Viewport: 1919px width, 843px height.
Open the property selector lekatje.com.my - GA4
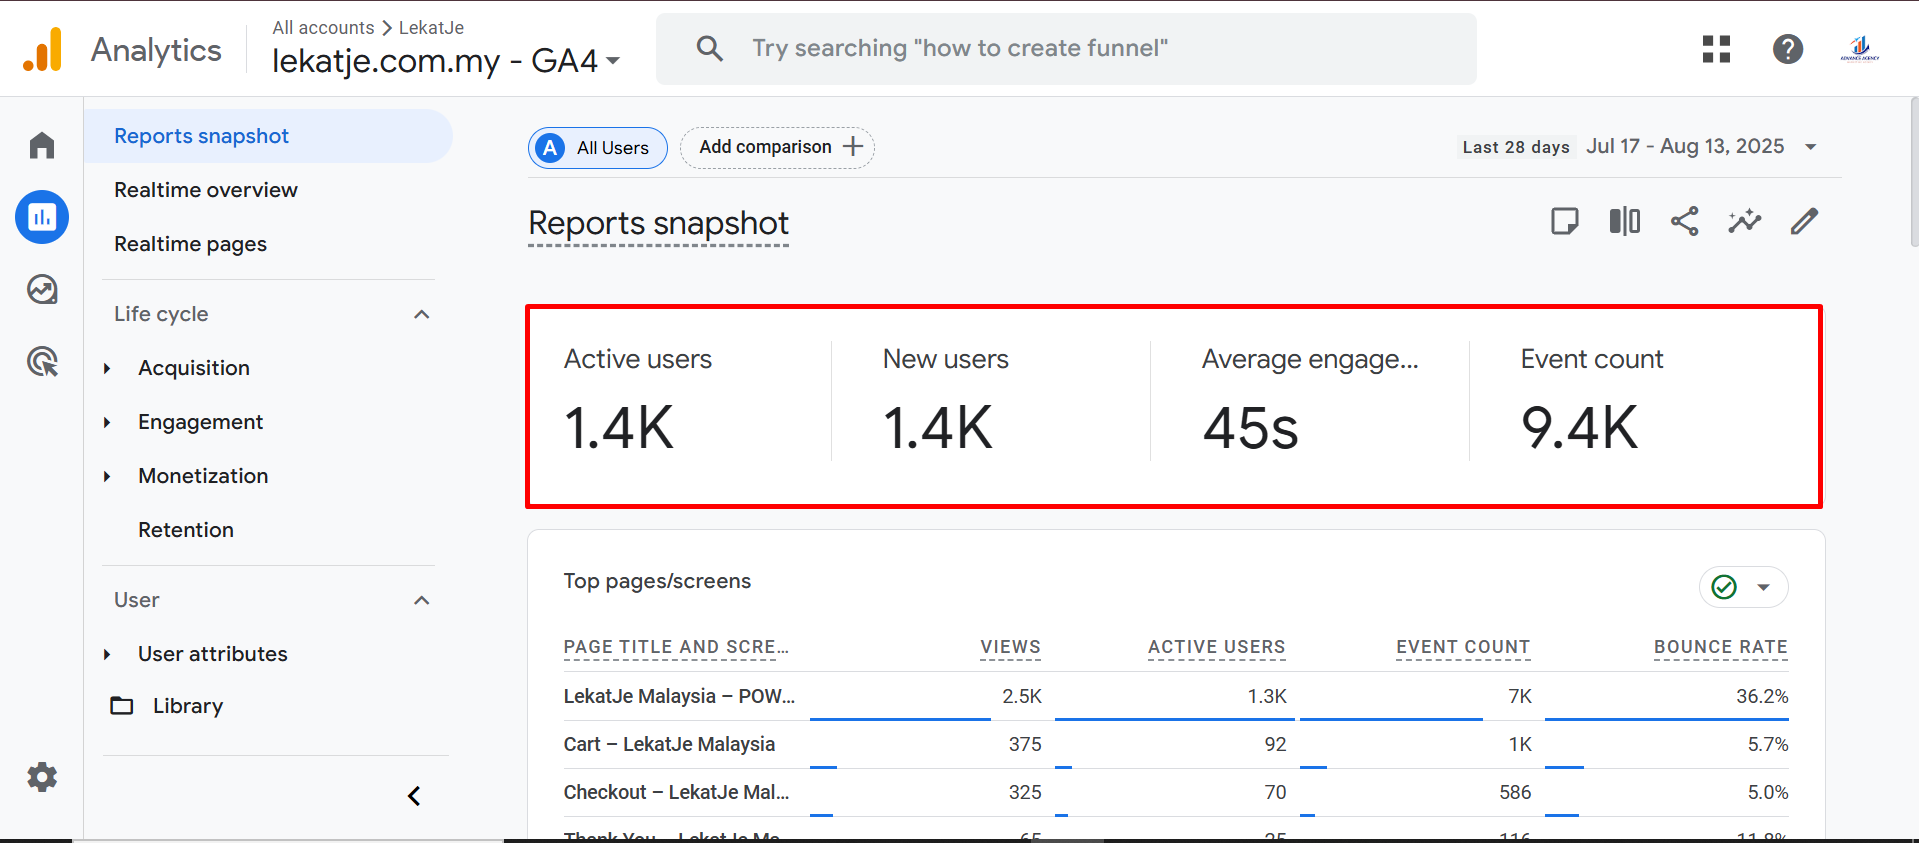[446, 61]
